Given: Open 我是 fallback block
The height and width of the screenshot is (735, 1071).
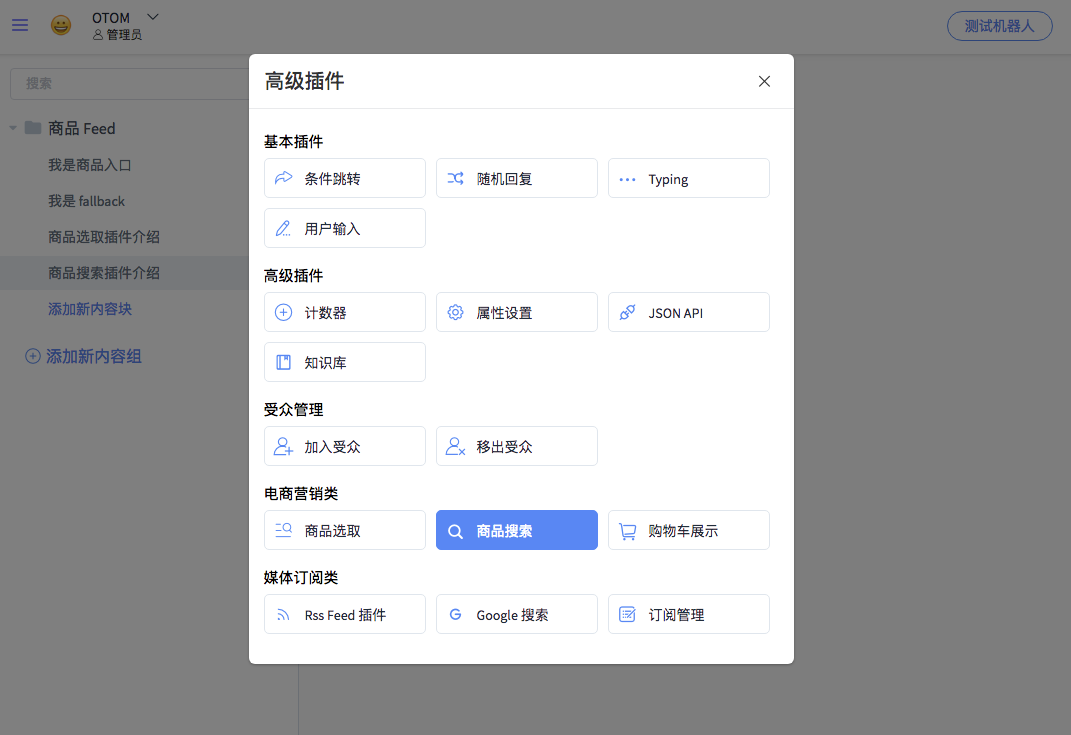Looking at the screenshot, I should click(87, 201).
